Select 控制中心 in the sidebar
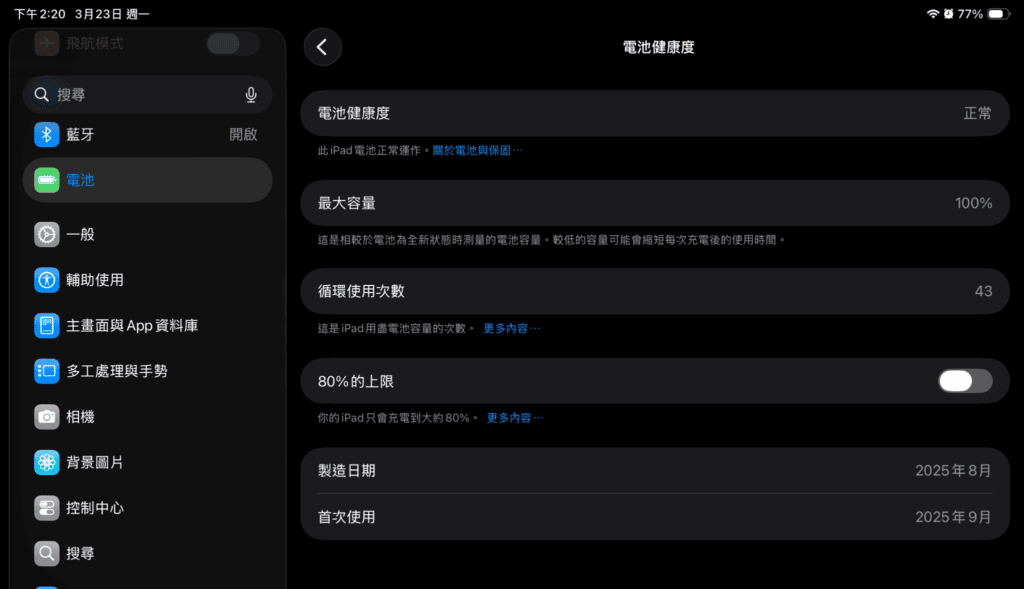 [148, 508]
